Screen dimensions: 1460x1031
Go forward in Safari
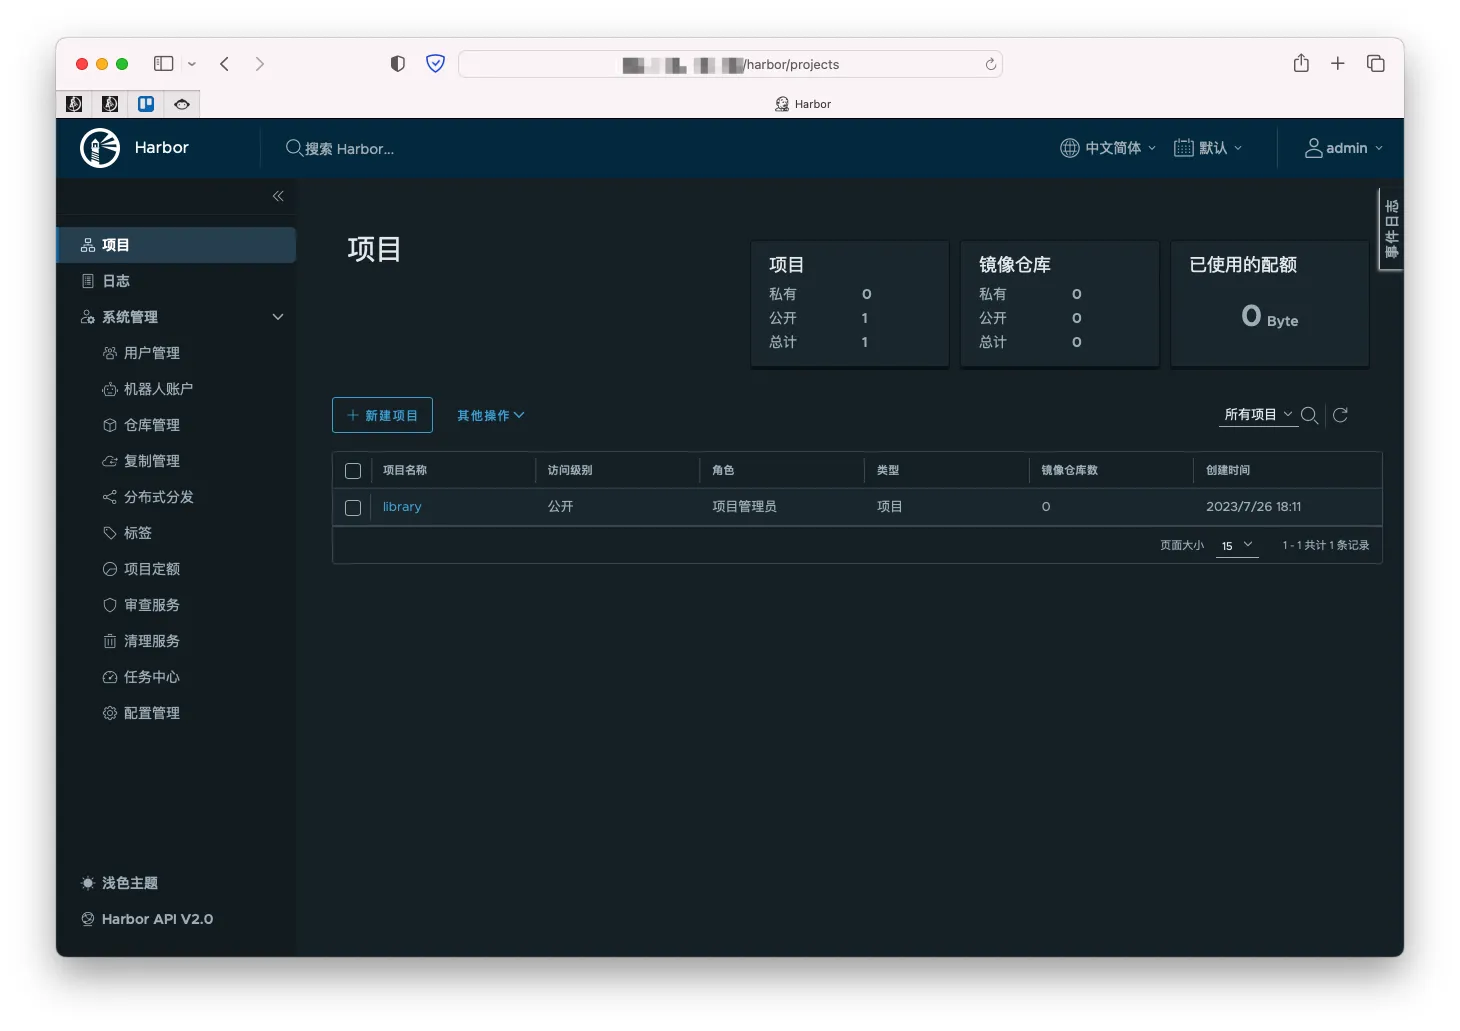tap(260, 64)
